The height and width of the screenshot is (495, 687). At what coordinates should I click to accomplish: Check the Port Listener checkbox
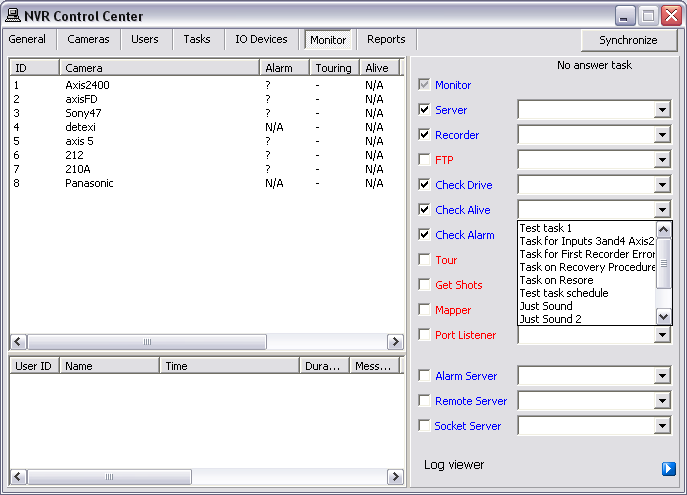(424, 334)
